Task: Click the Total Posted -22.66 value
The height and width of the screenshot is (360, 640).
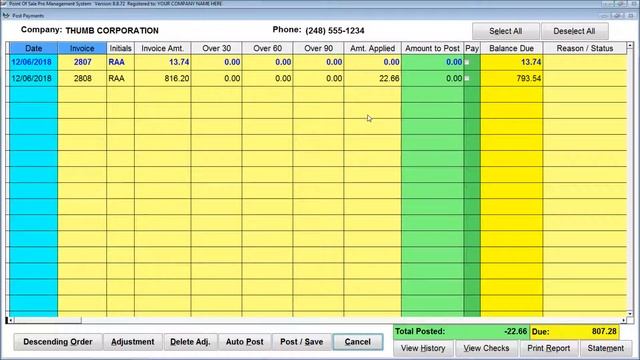Action: tap(516, 331)
